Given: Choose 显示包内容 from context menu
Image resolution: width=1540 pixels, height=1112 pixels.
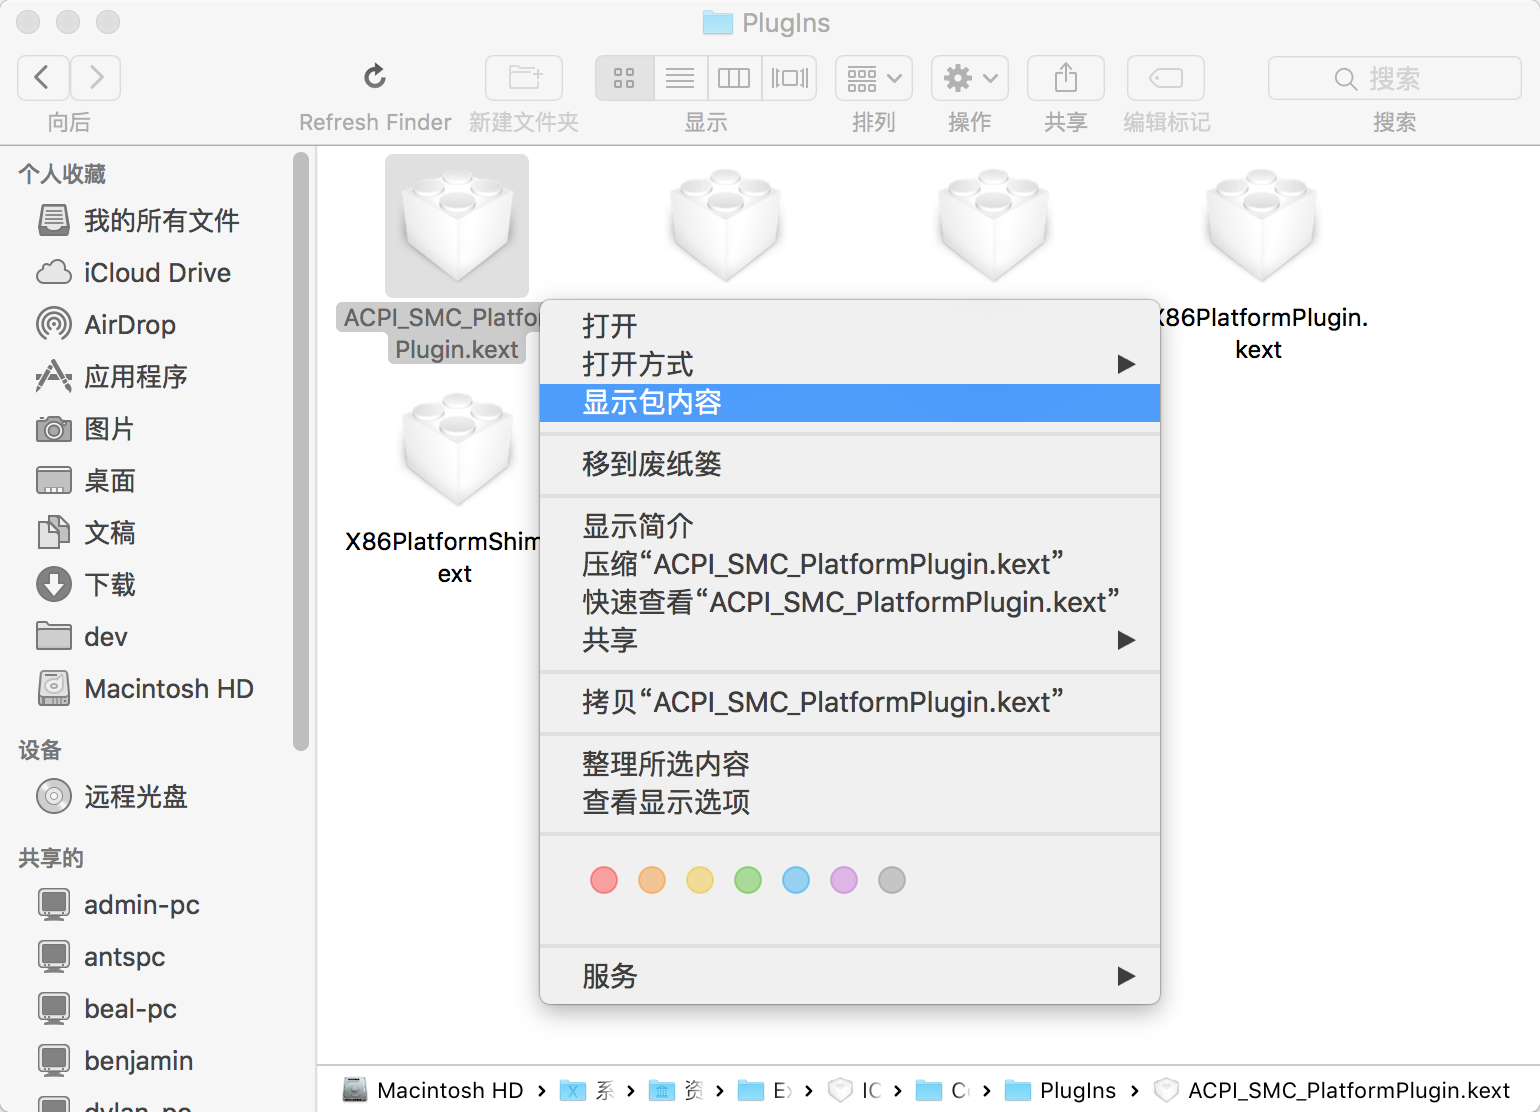Looking at the screenshot, I should 850,402.
